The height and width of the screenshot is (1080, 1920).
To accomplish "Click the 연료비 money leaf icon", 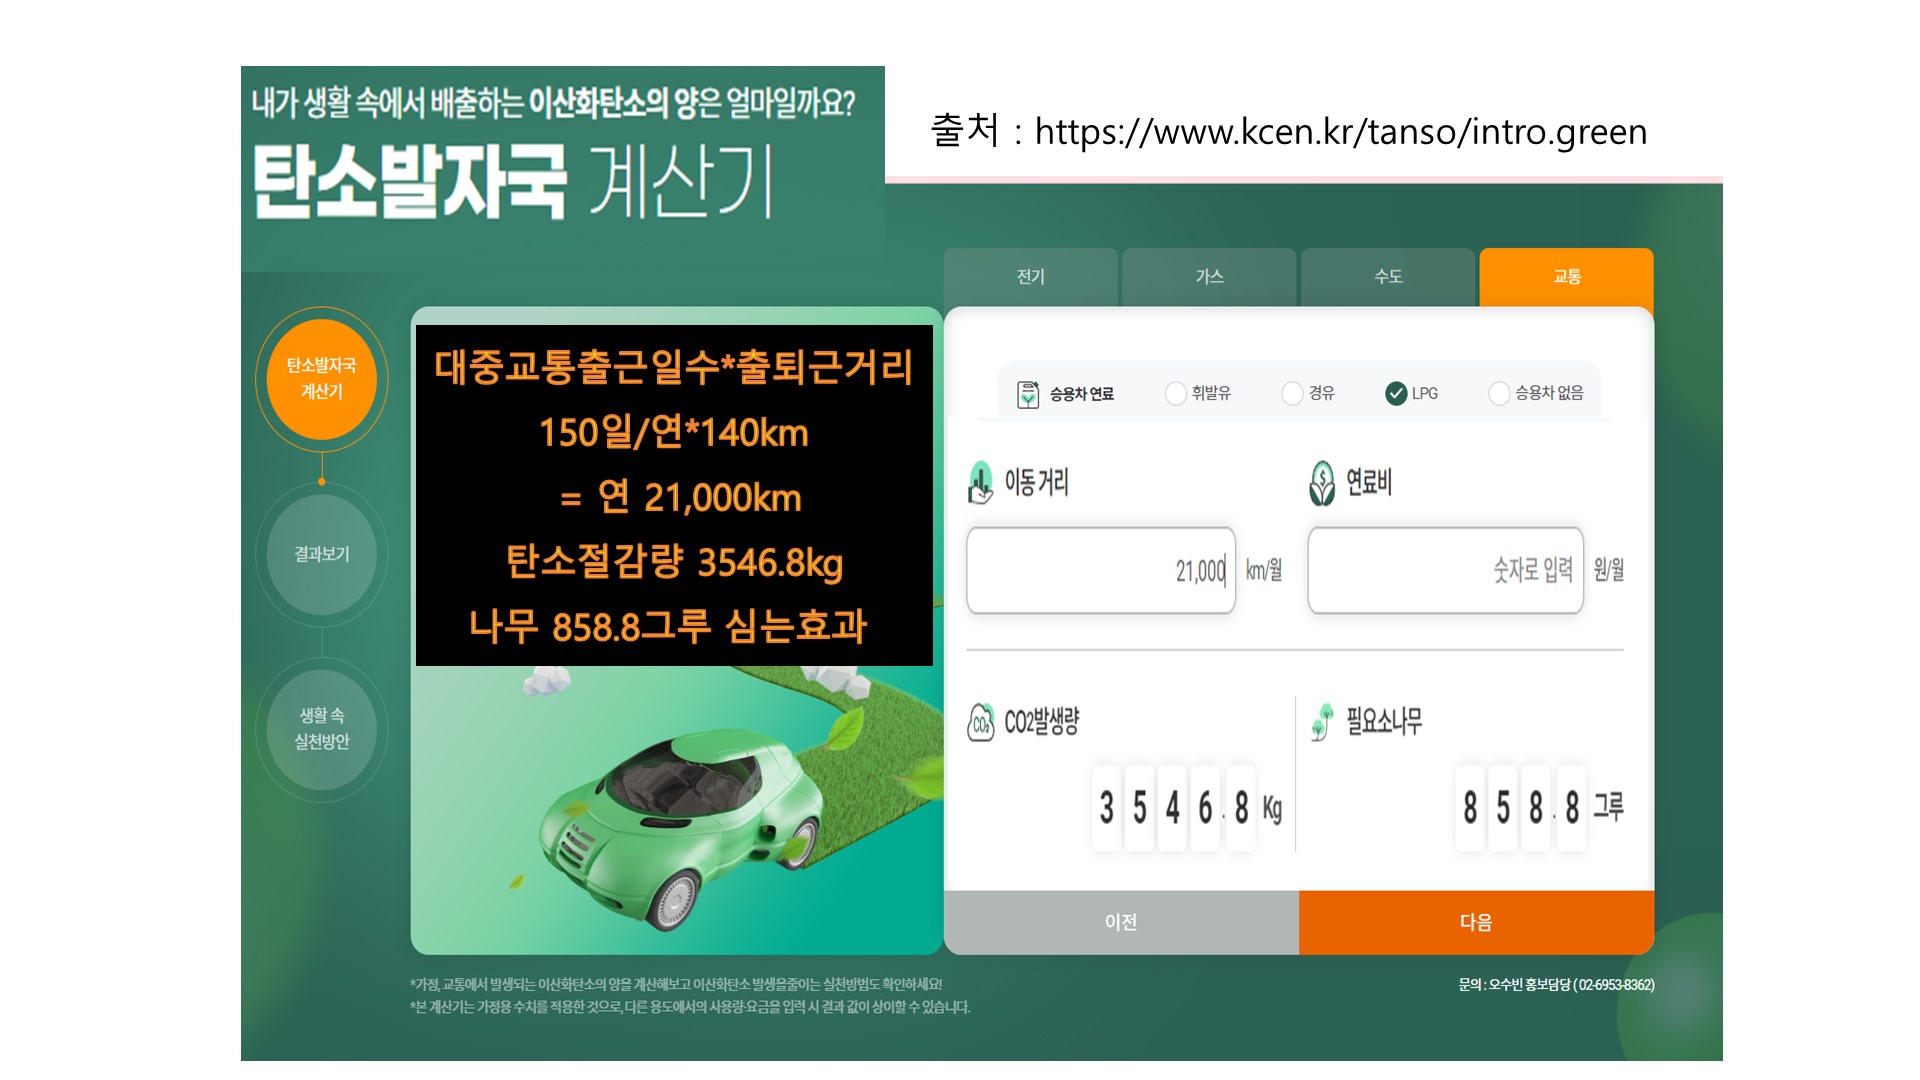I will pos(1322,483).
